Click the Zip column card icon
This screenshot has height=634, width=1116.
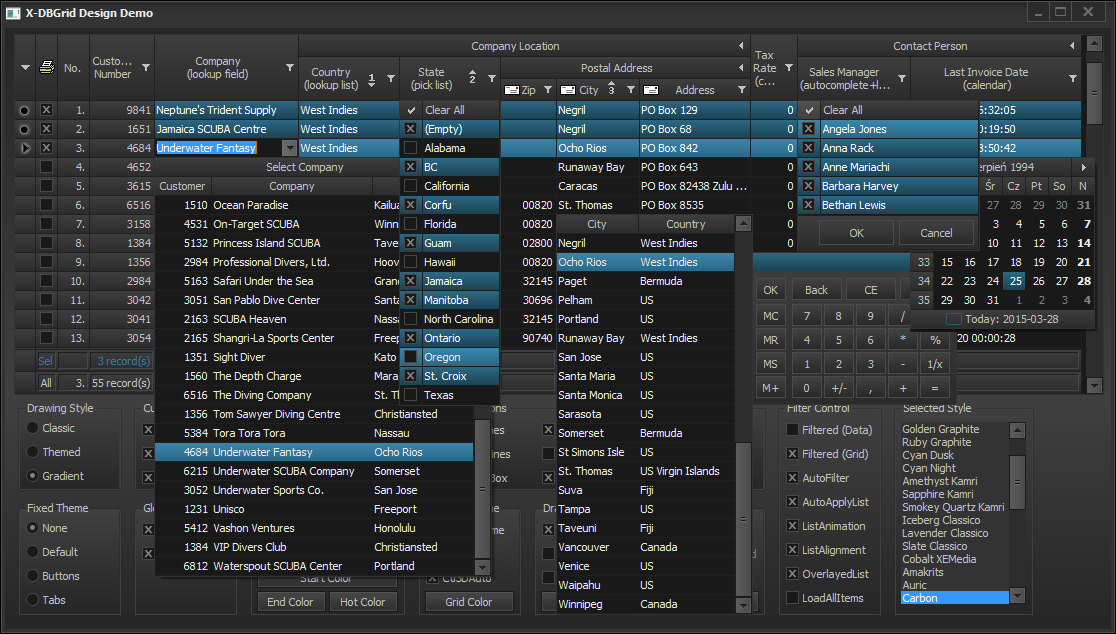(513, 90)
